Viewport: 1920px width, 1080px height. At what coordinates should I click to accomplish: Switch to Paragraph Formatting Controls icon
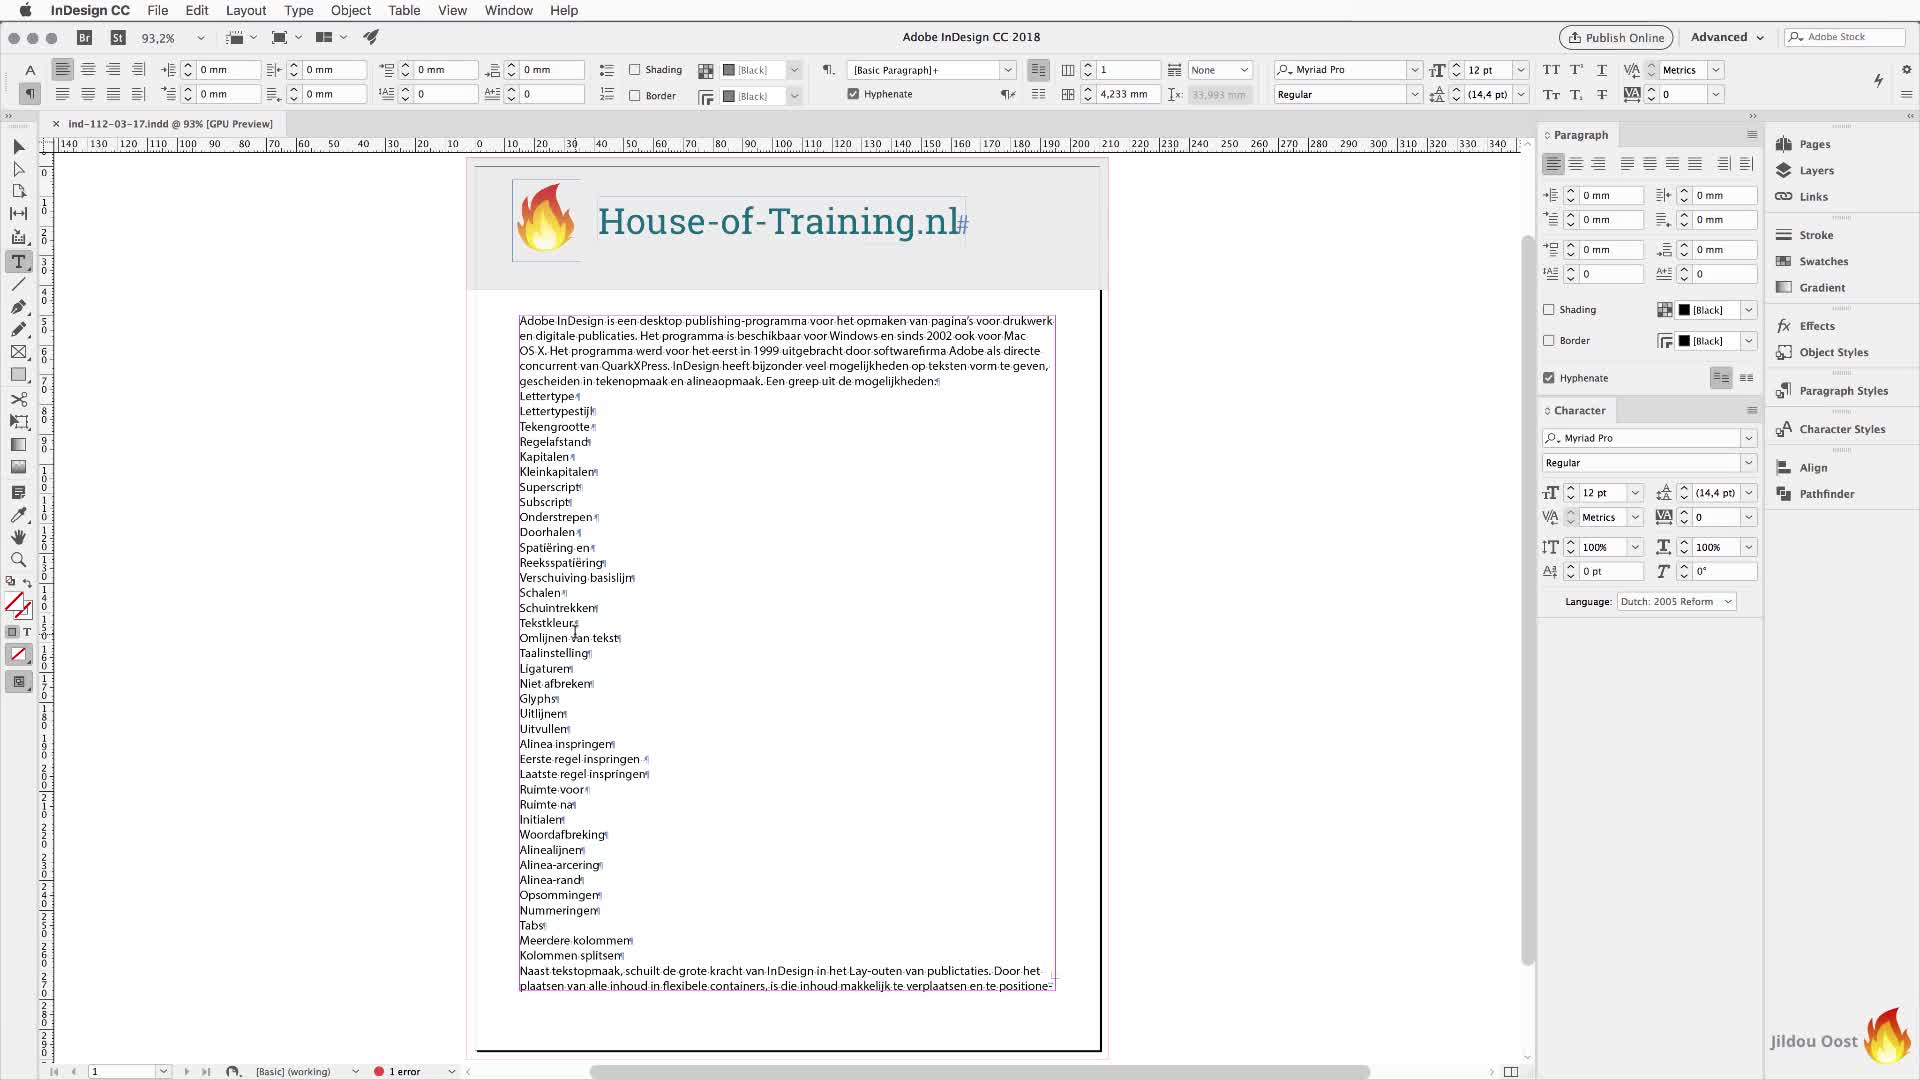coord(30,93)
